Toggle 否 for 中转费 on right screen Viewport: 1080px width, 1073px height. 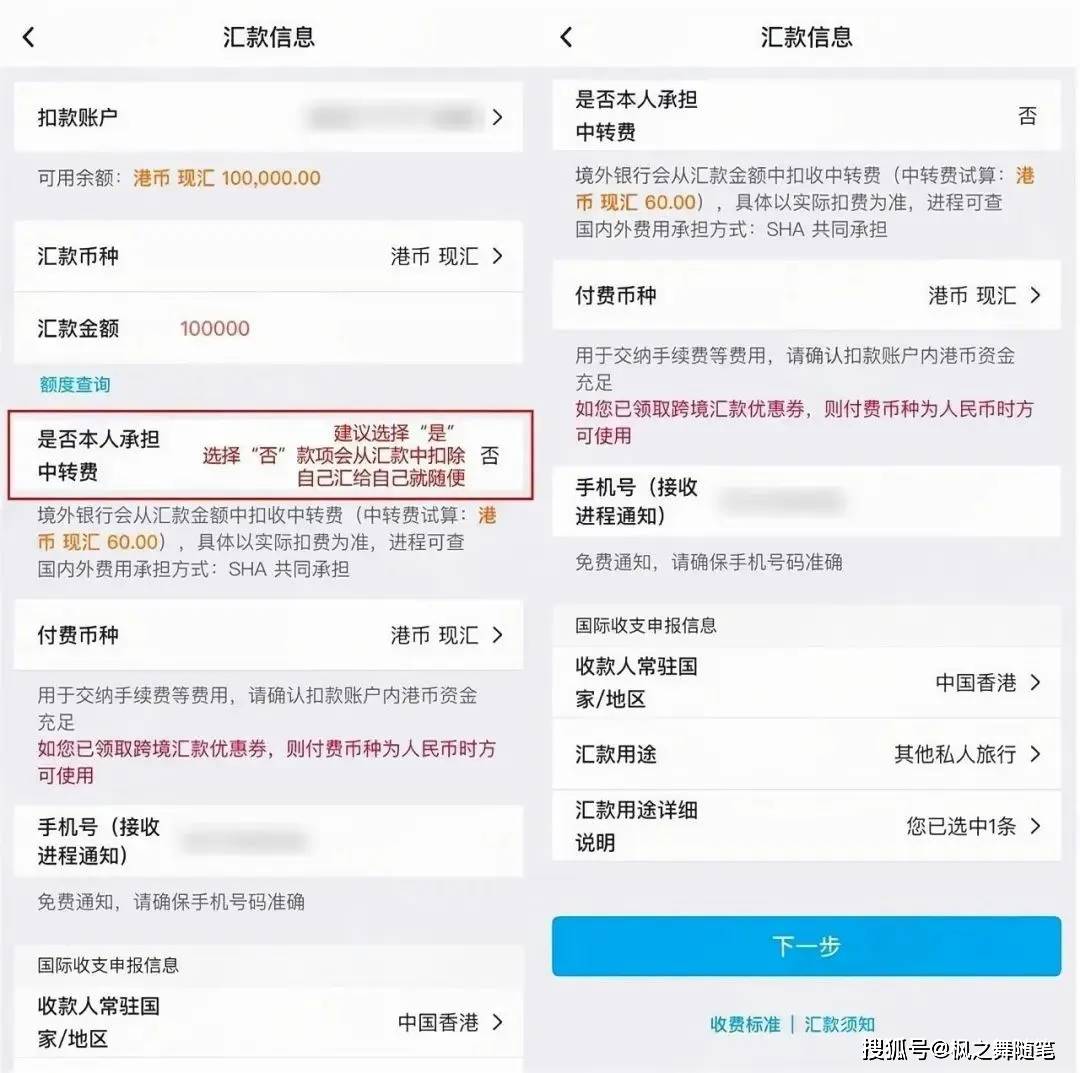click(1027, 116)
